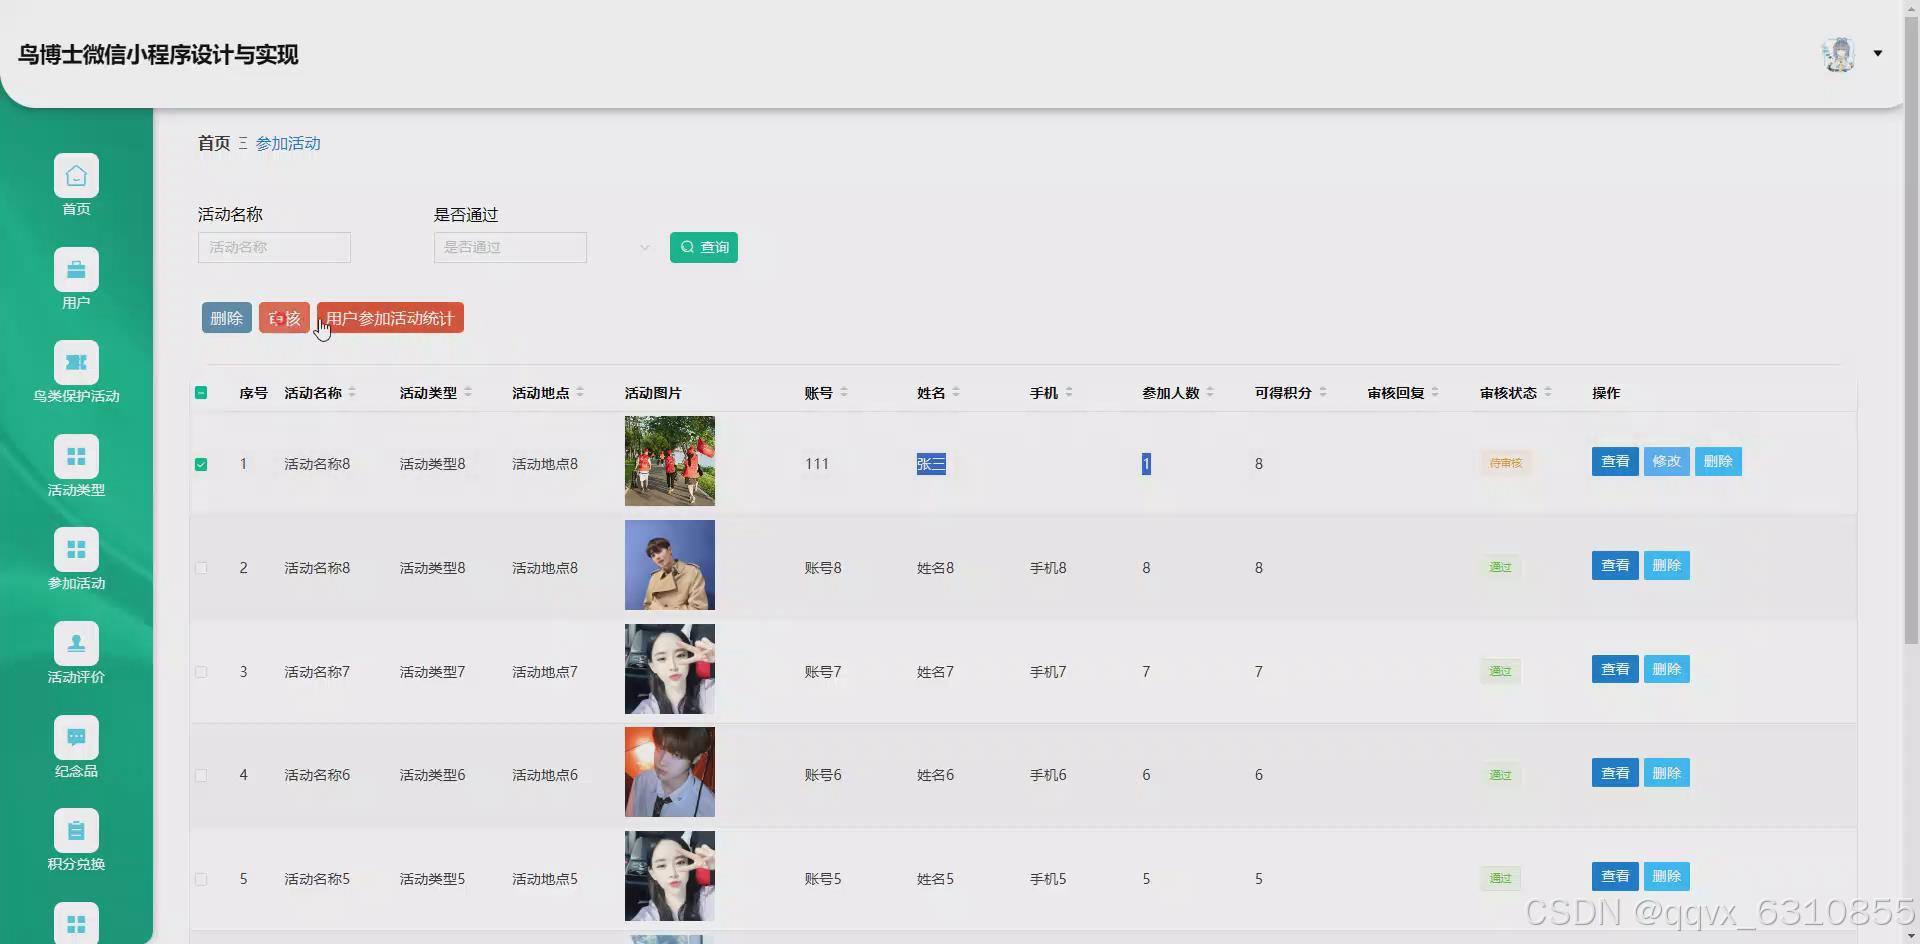Click the cell 活动类型5
1920x944 pixels.
coord(432,879)
